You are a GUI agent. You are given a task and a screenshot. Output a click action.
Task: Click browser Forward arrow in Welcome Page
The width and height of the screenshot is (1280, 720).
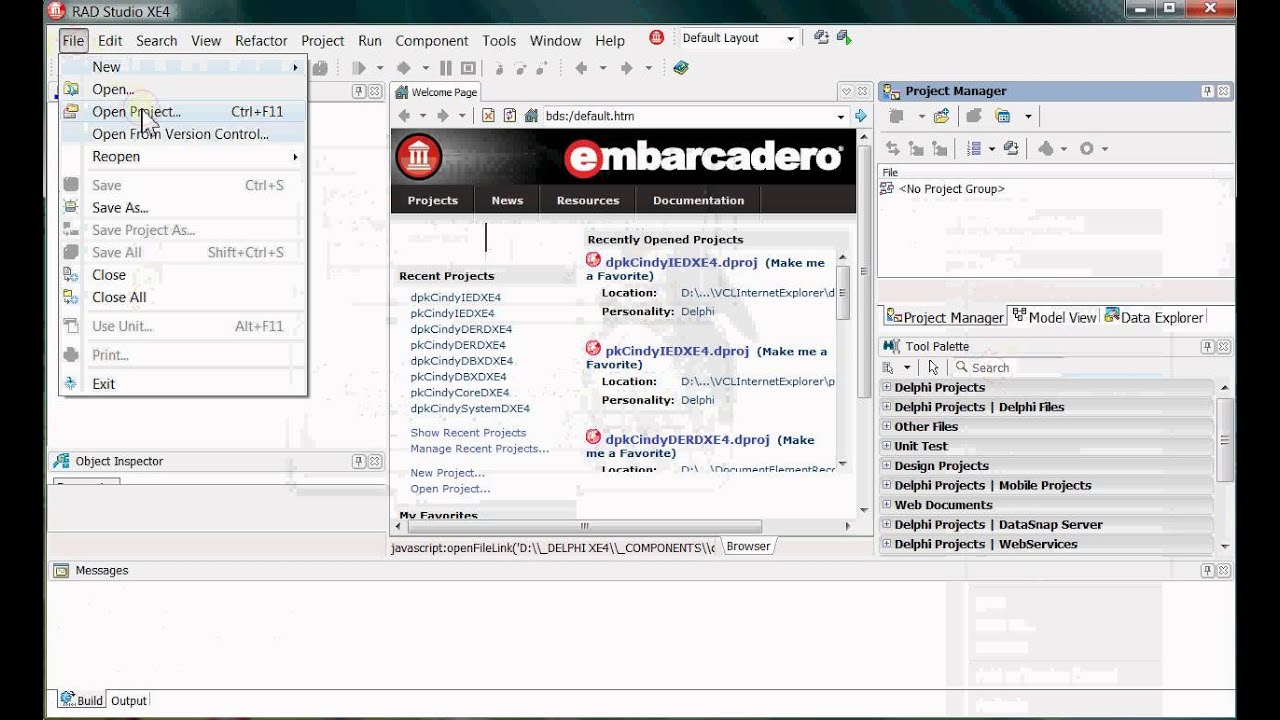[442, 116]
